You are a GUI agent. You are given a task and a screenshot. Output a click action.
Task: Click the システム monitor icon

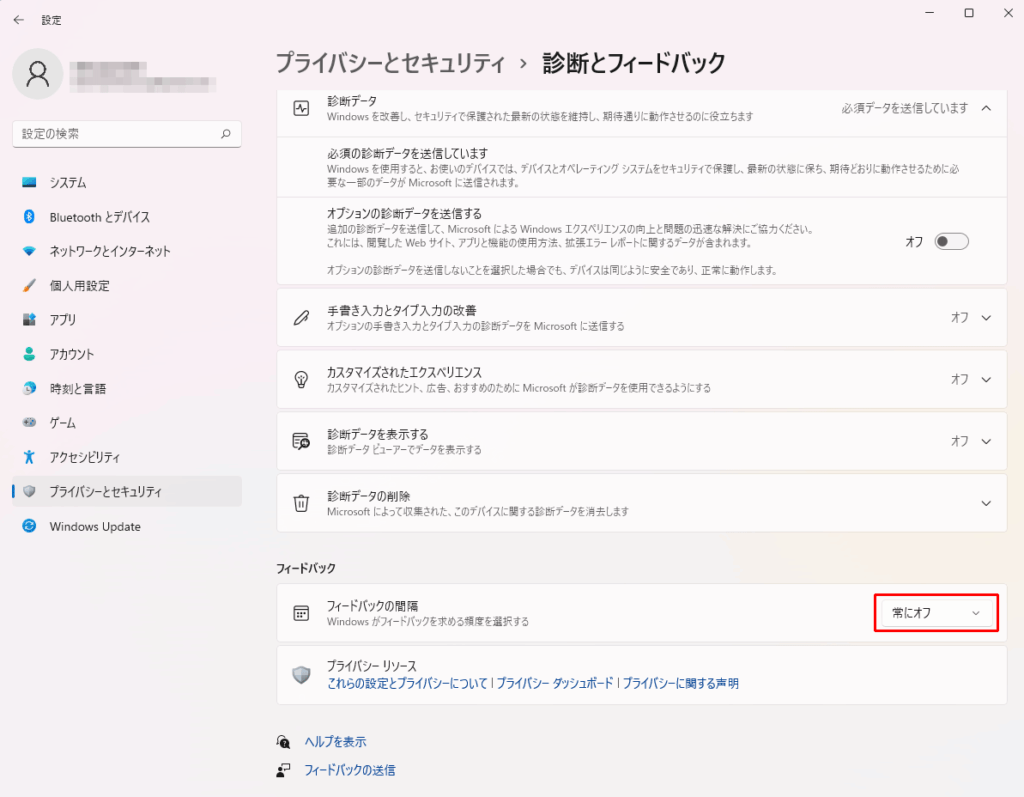coord(29,182)
